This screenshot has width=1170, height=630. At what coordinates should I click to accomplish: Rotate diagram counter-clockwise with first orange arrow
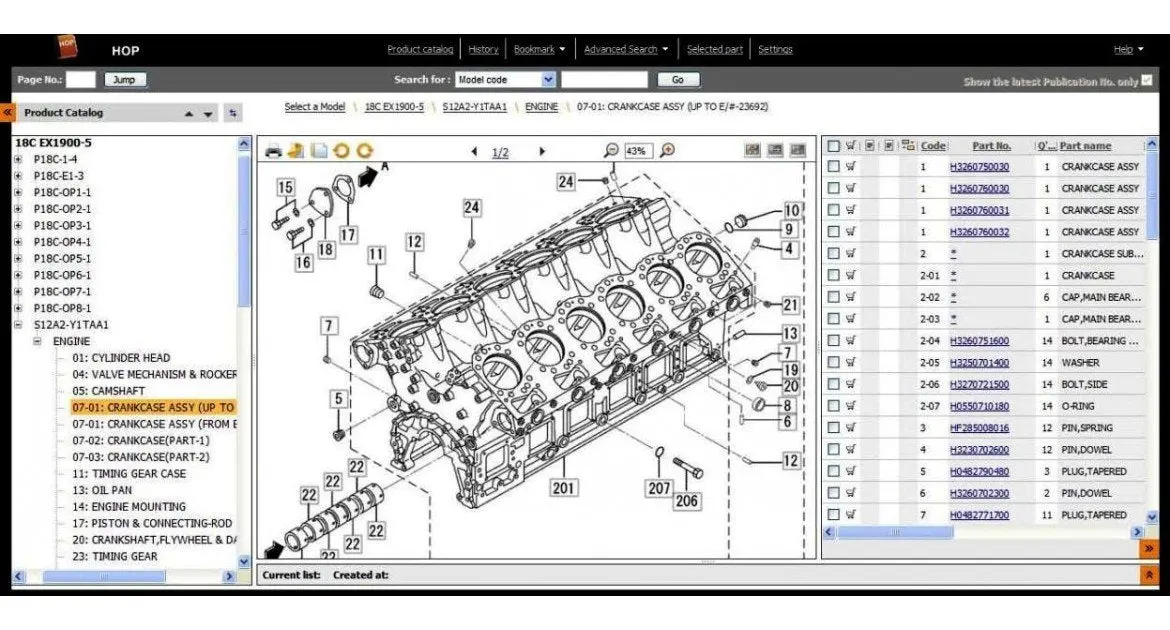click(x=342, y=151)
